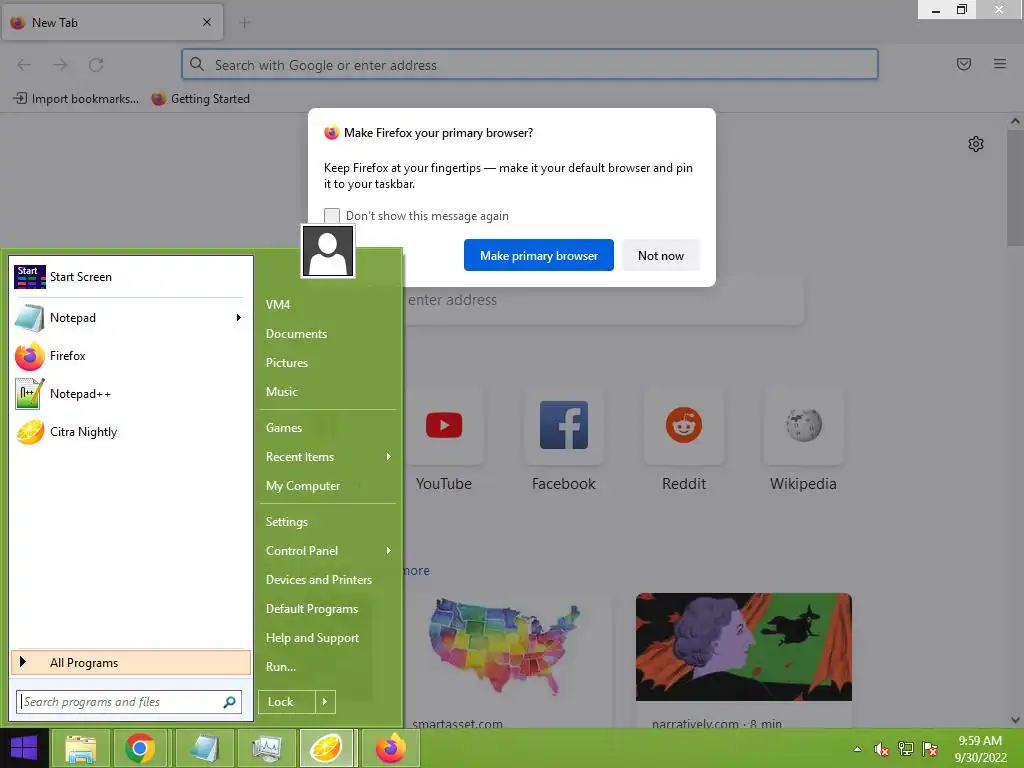The image size is (1024, 768).
Task: Open Music from the Start menu
Action: tap(282, 392)
